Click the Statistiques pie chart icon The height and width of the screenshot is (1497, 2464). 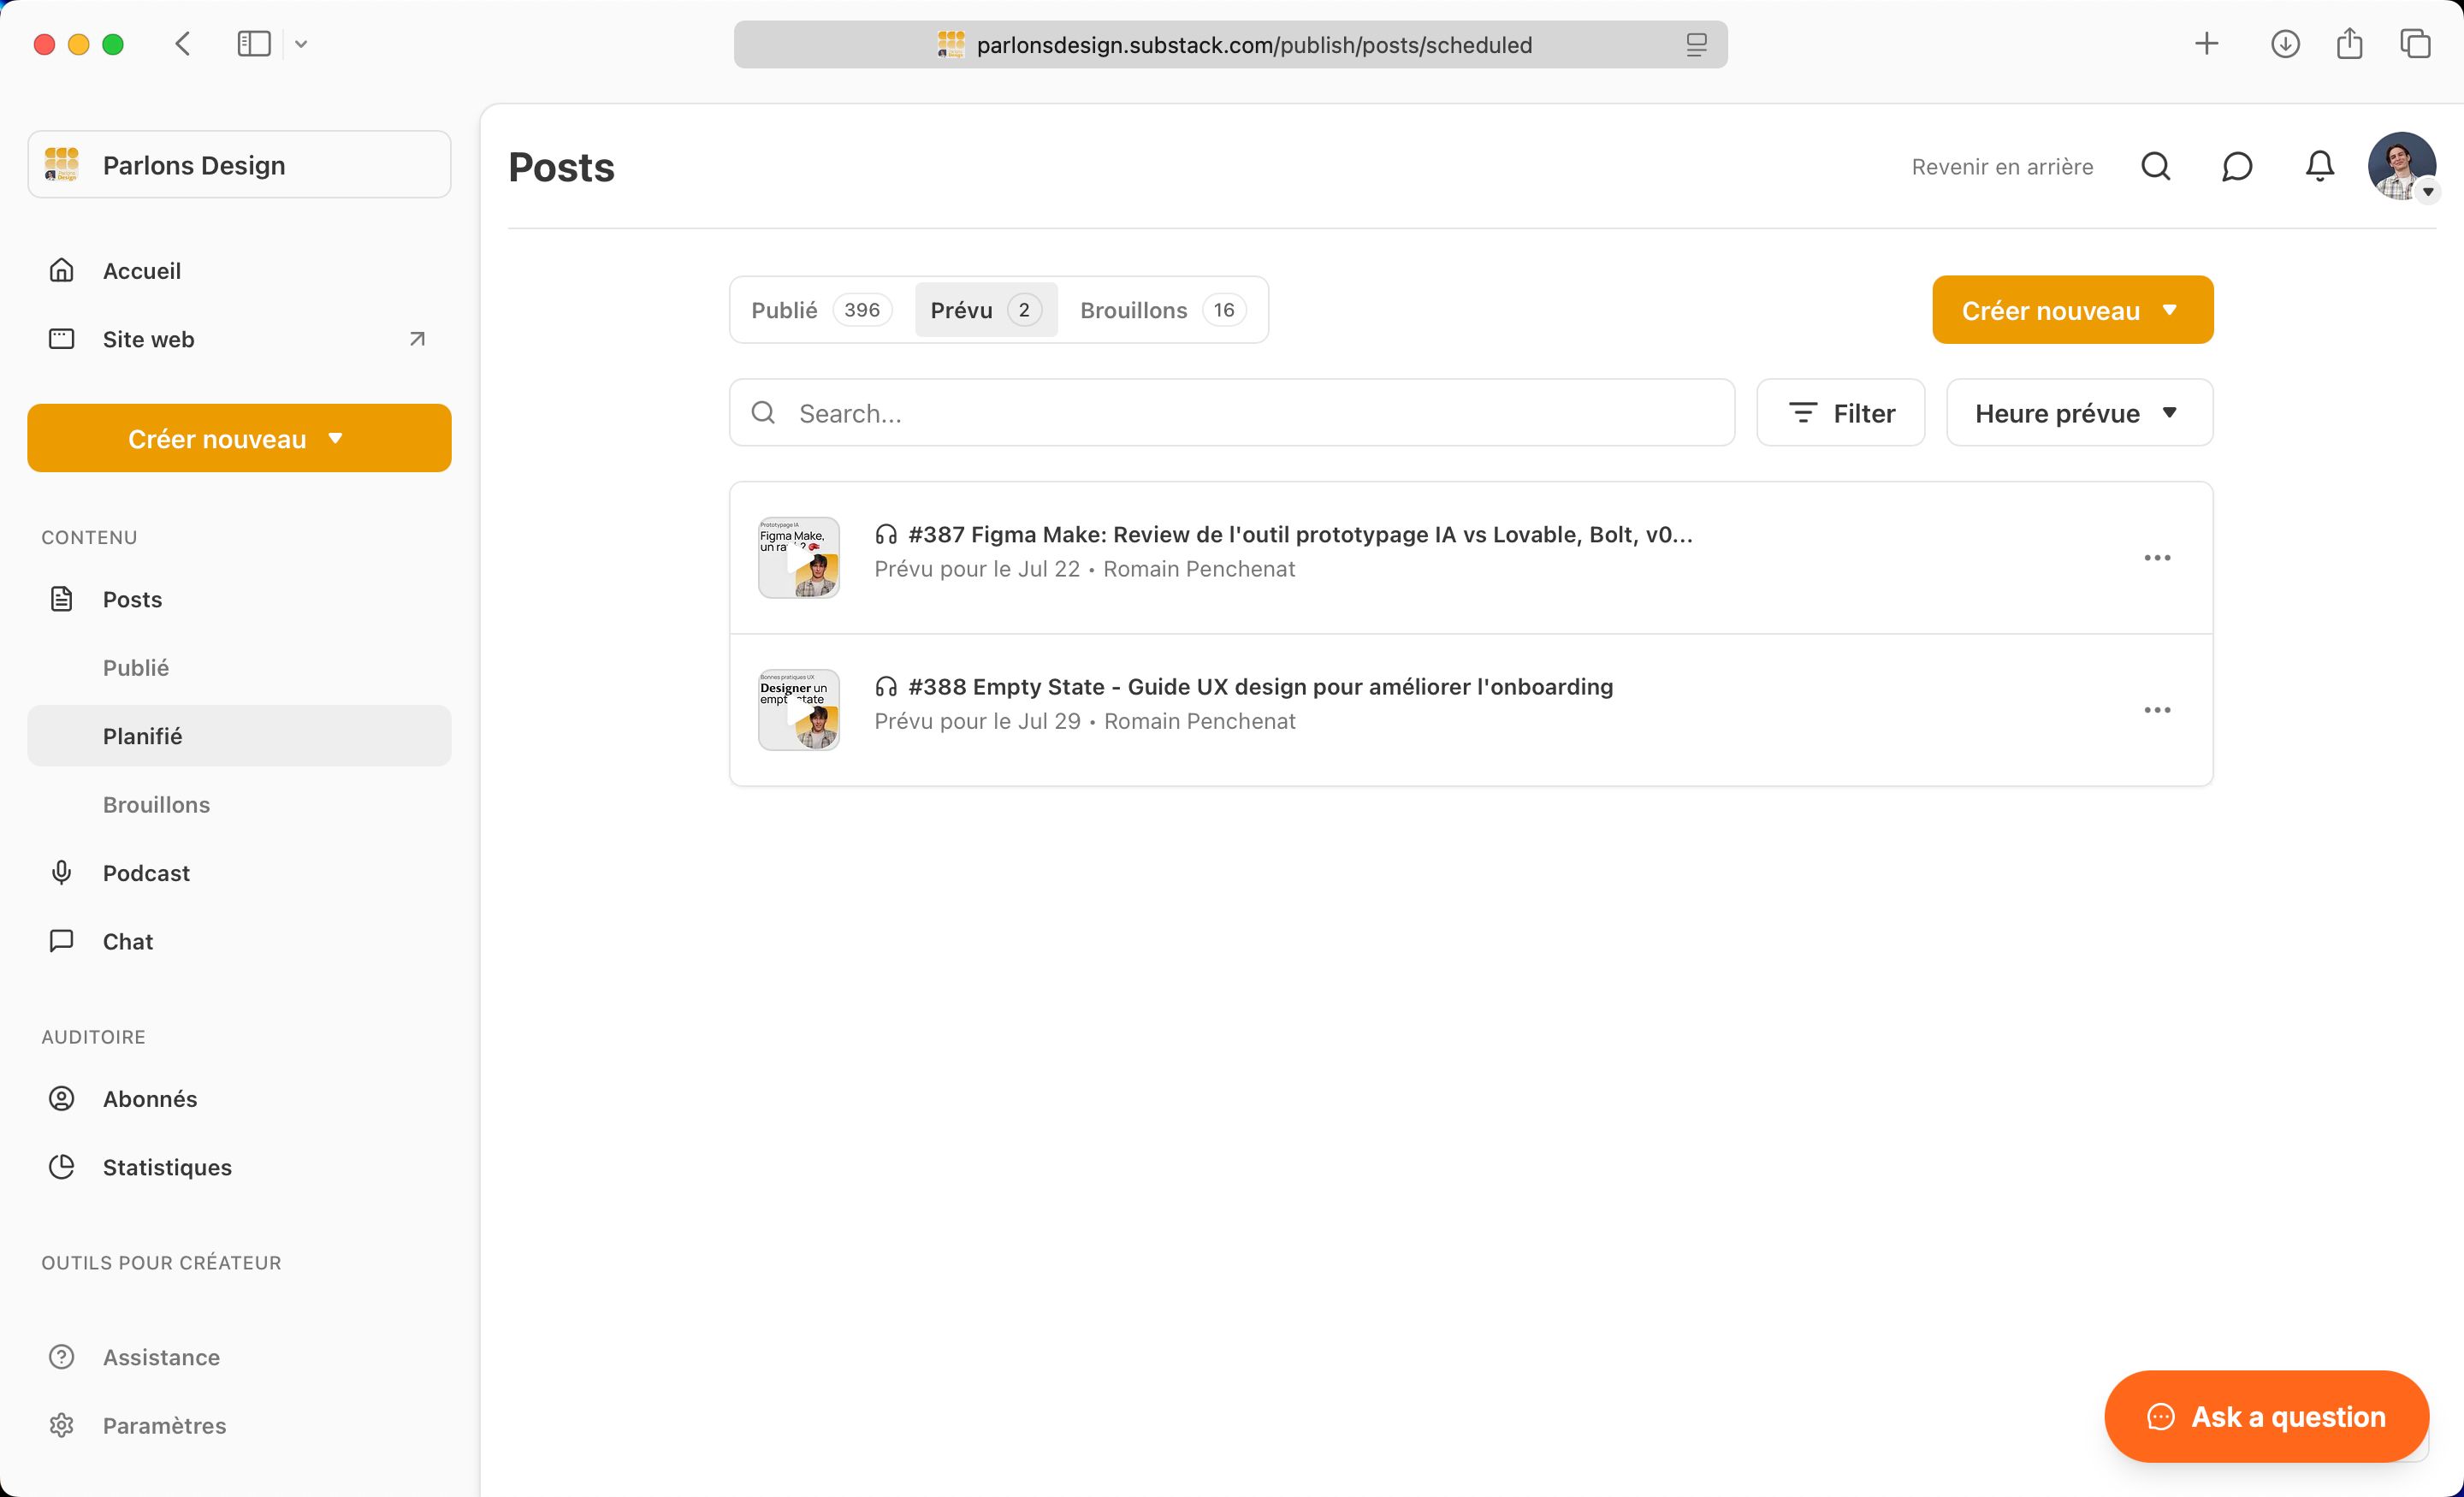(x=62, y=1167)
